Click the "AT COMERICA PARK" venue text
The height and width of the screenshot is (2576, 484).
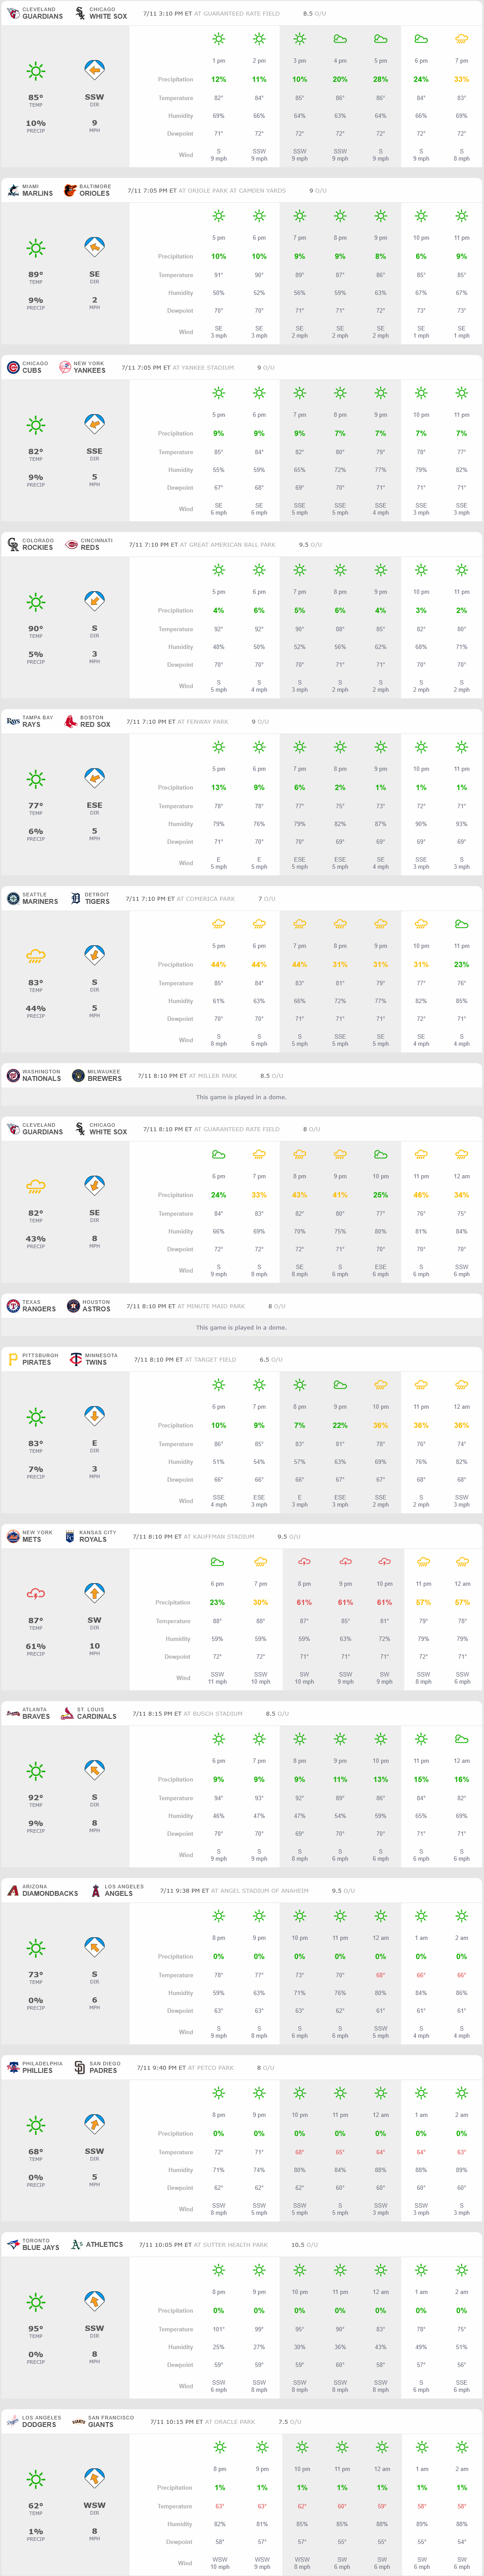206,898
